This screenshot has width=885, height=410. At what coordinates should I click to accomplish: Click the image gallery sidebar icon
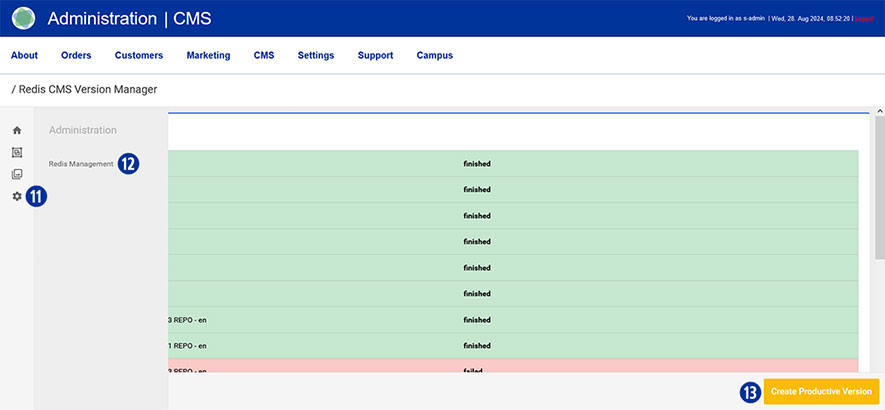pyautogui.click(x=17, y=174)
